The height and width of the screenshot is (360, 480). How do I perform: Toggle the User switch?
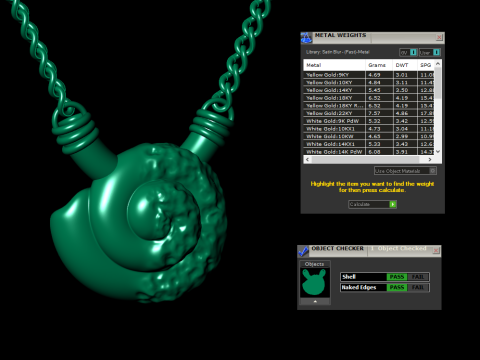pos(436,52)
